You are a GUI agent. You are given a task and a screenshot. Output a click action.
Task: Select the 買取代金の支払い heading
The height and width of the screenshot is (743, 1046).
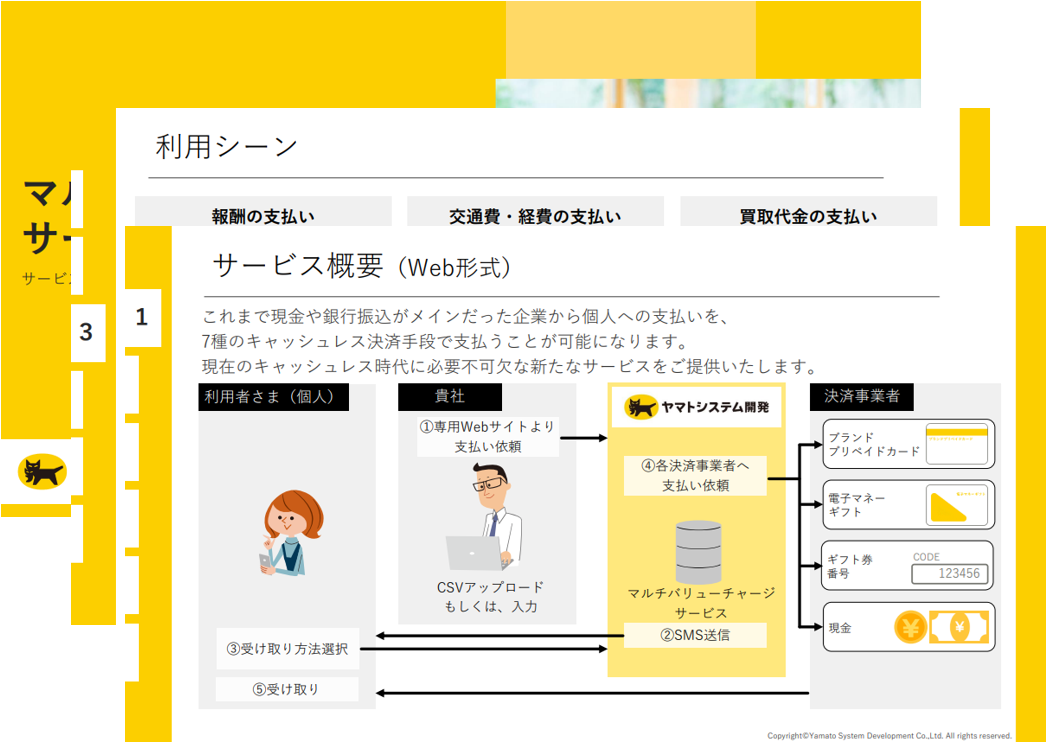click(x=808, y=216)
